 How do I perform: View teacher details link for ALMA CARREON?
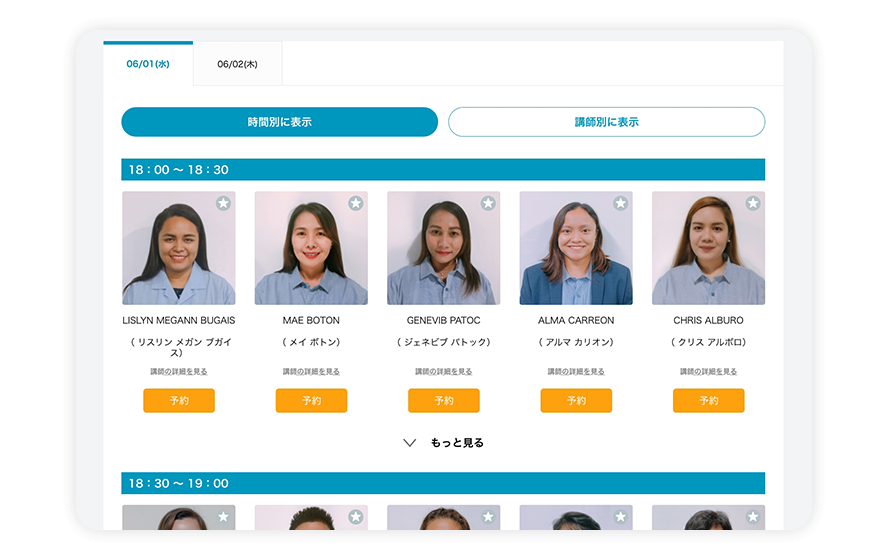point(576,372)
